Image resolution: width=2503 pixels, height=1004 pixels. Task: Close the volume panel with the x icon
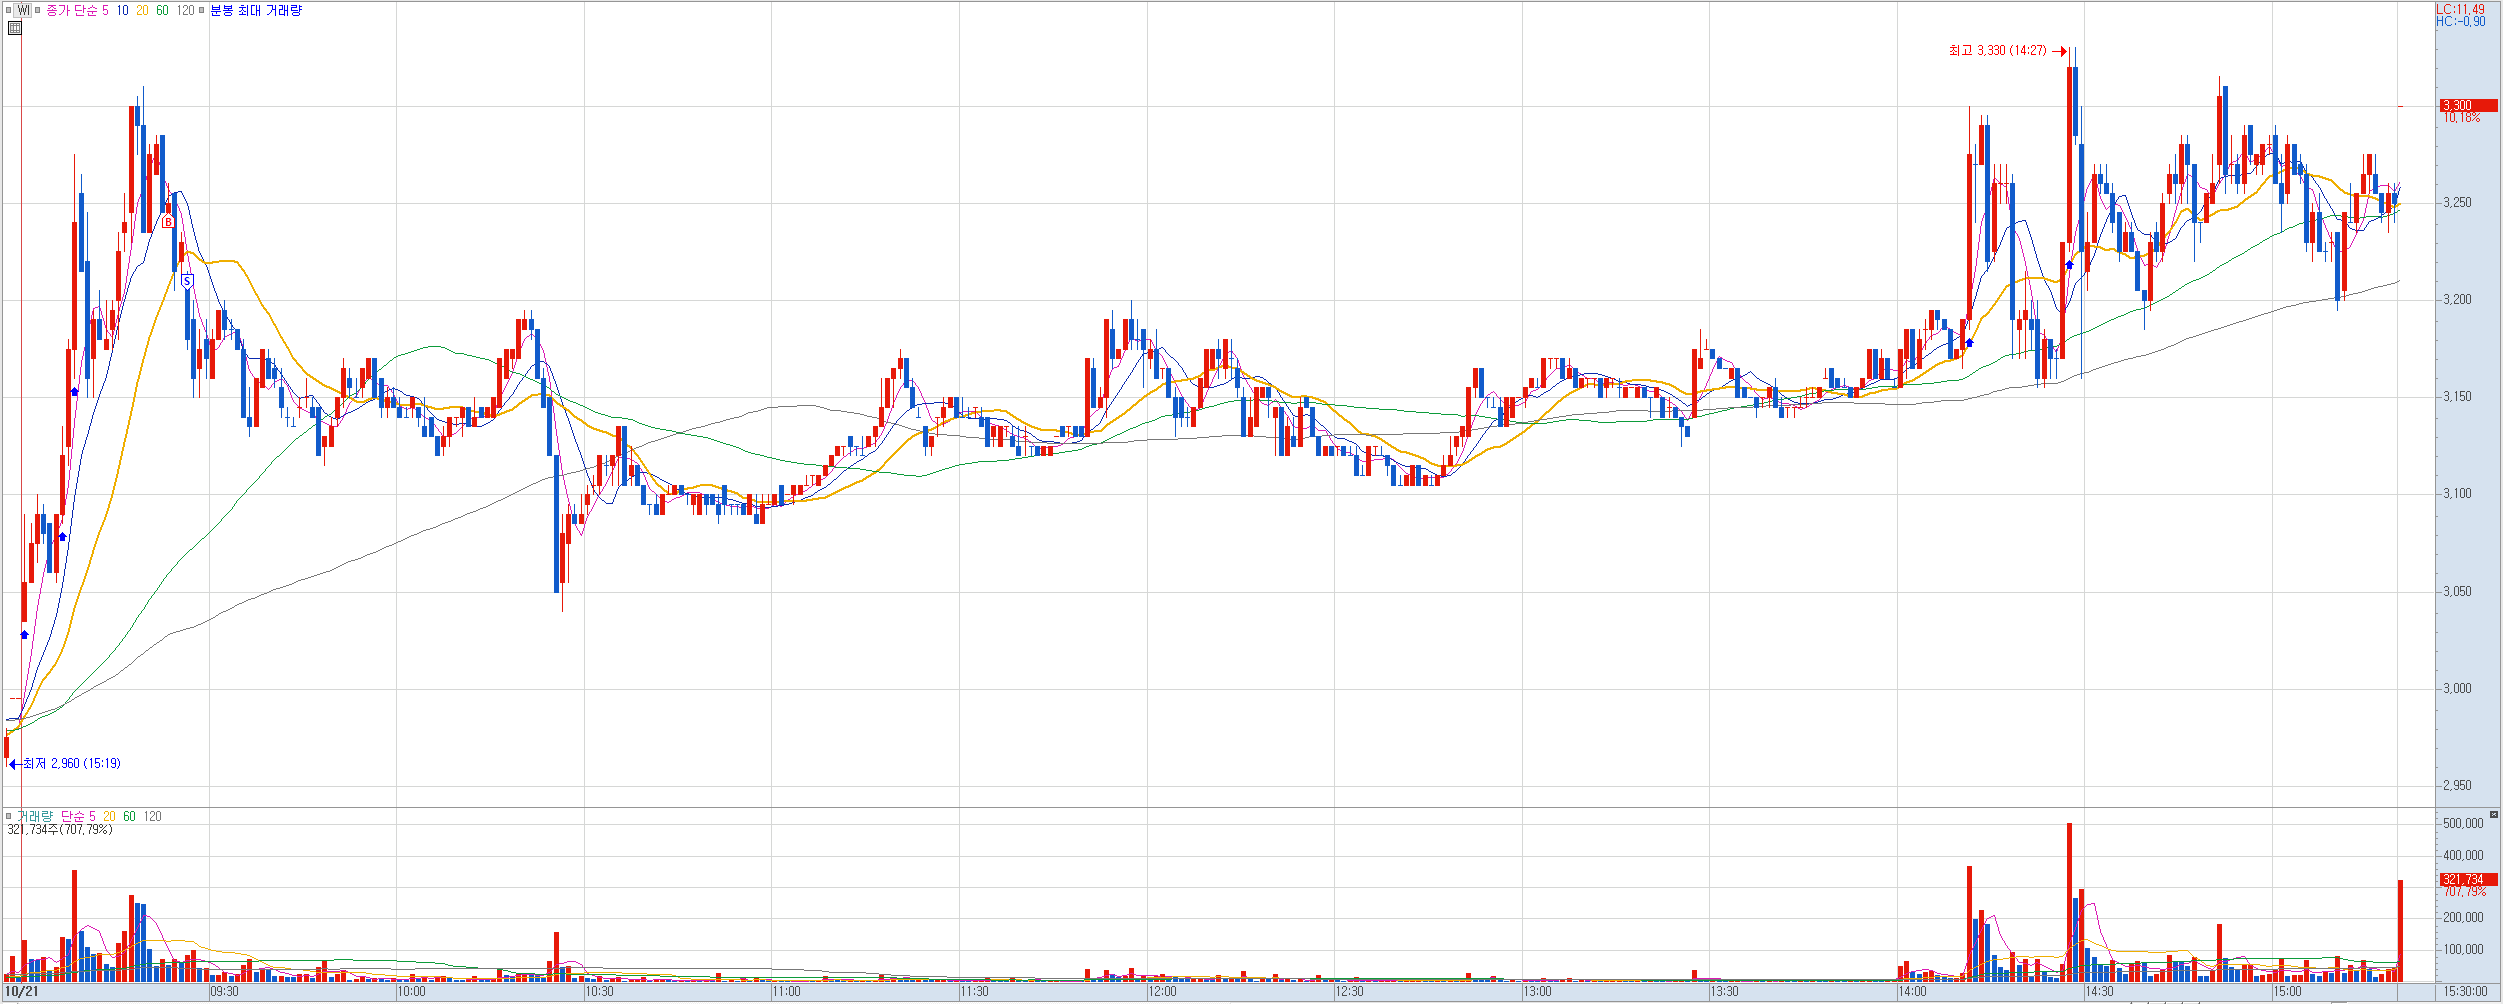click(2494, 816)
